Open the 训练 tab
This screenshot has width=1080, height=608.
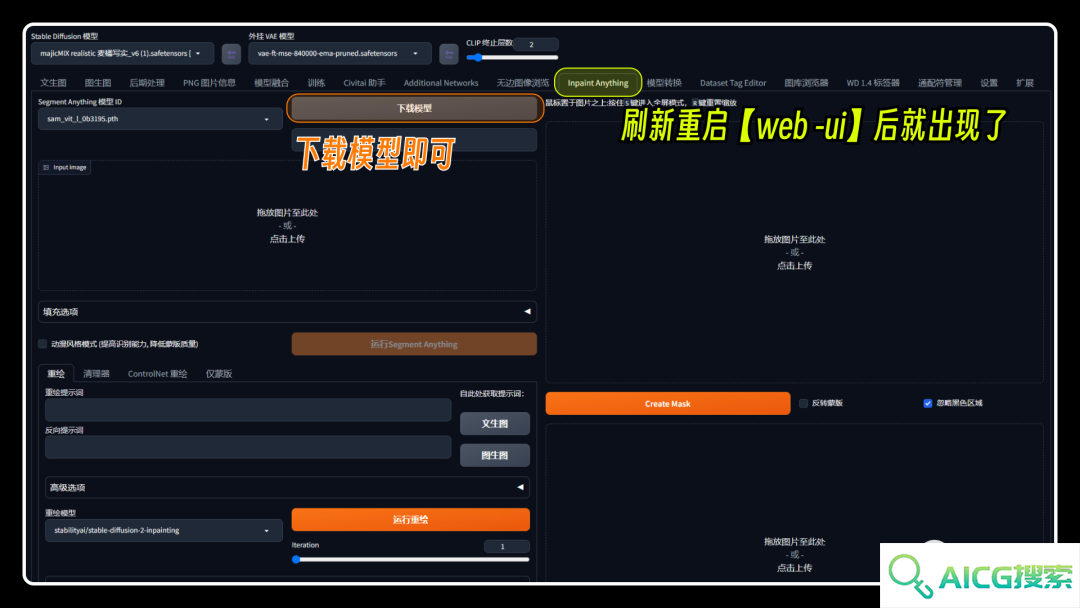tap(316, 83)
